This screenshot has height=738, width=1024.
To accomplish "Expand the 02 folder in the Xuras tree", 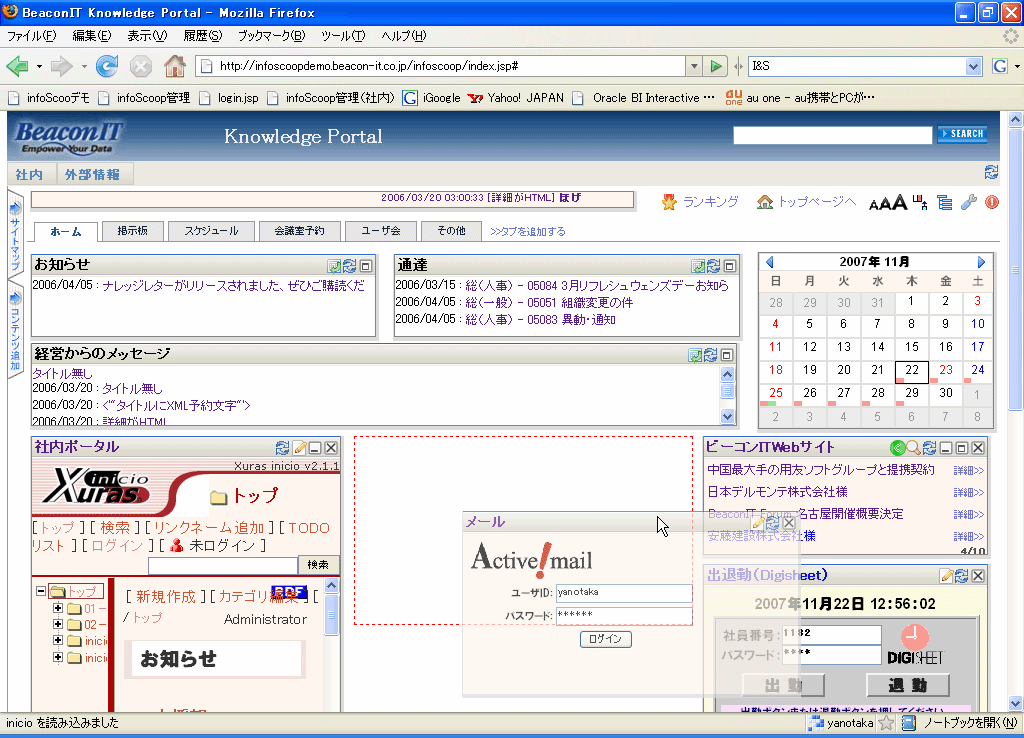I will point(57,624).
